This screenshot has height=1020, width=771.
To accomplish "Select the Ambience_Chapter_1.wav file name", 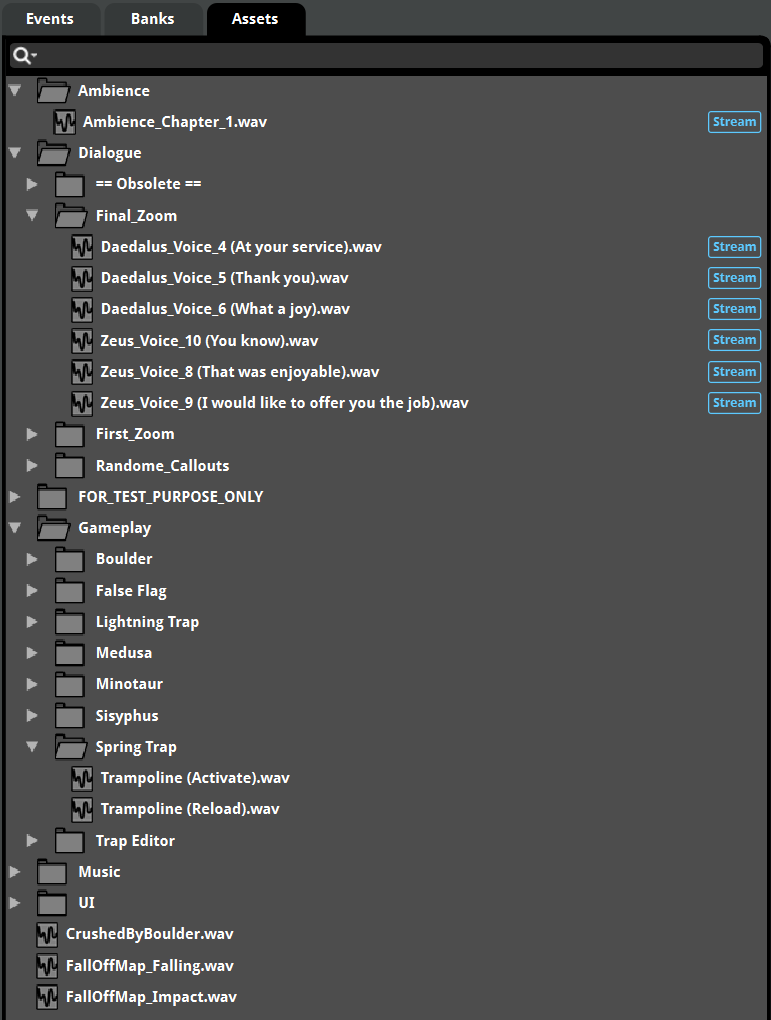I will pyautogui.click(x=175, y=122).
